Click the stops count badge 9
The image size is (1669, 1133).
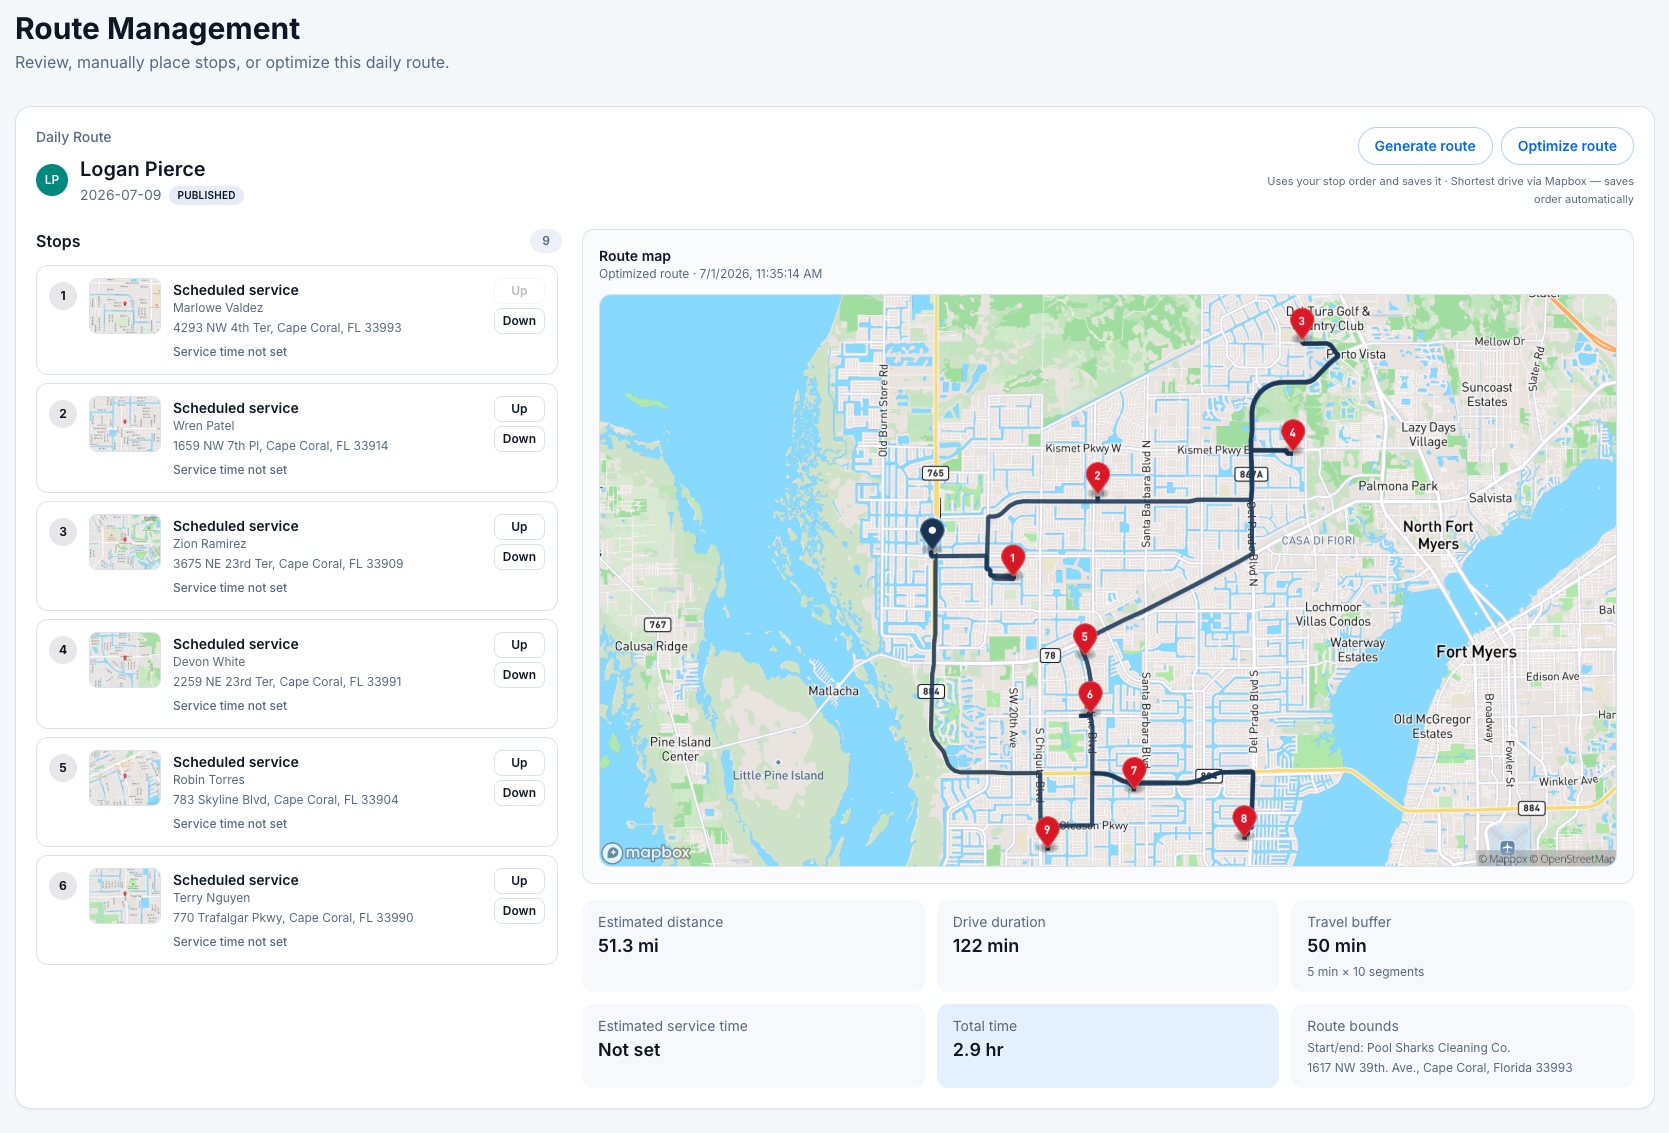coord(545,241)
